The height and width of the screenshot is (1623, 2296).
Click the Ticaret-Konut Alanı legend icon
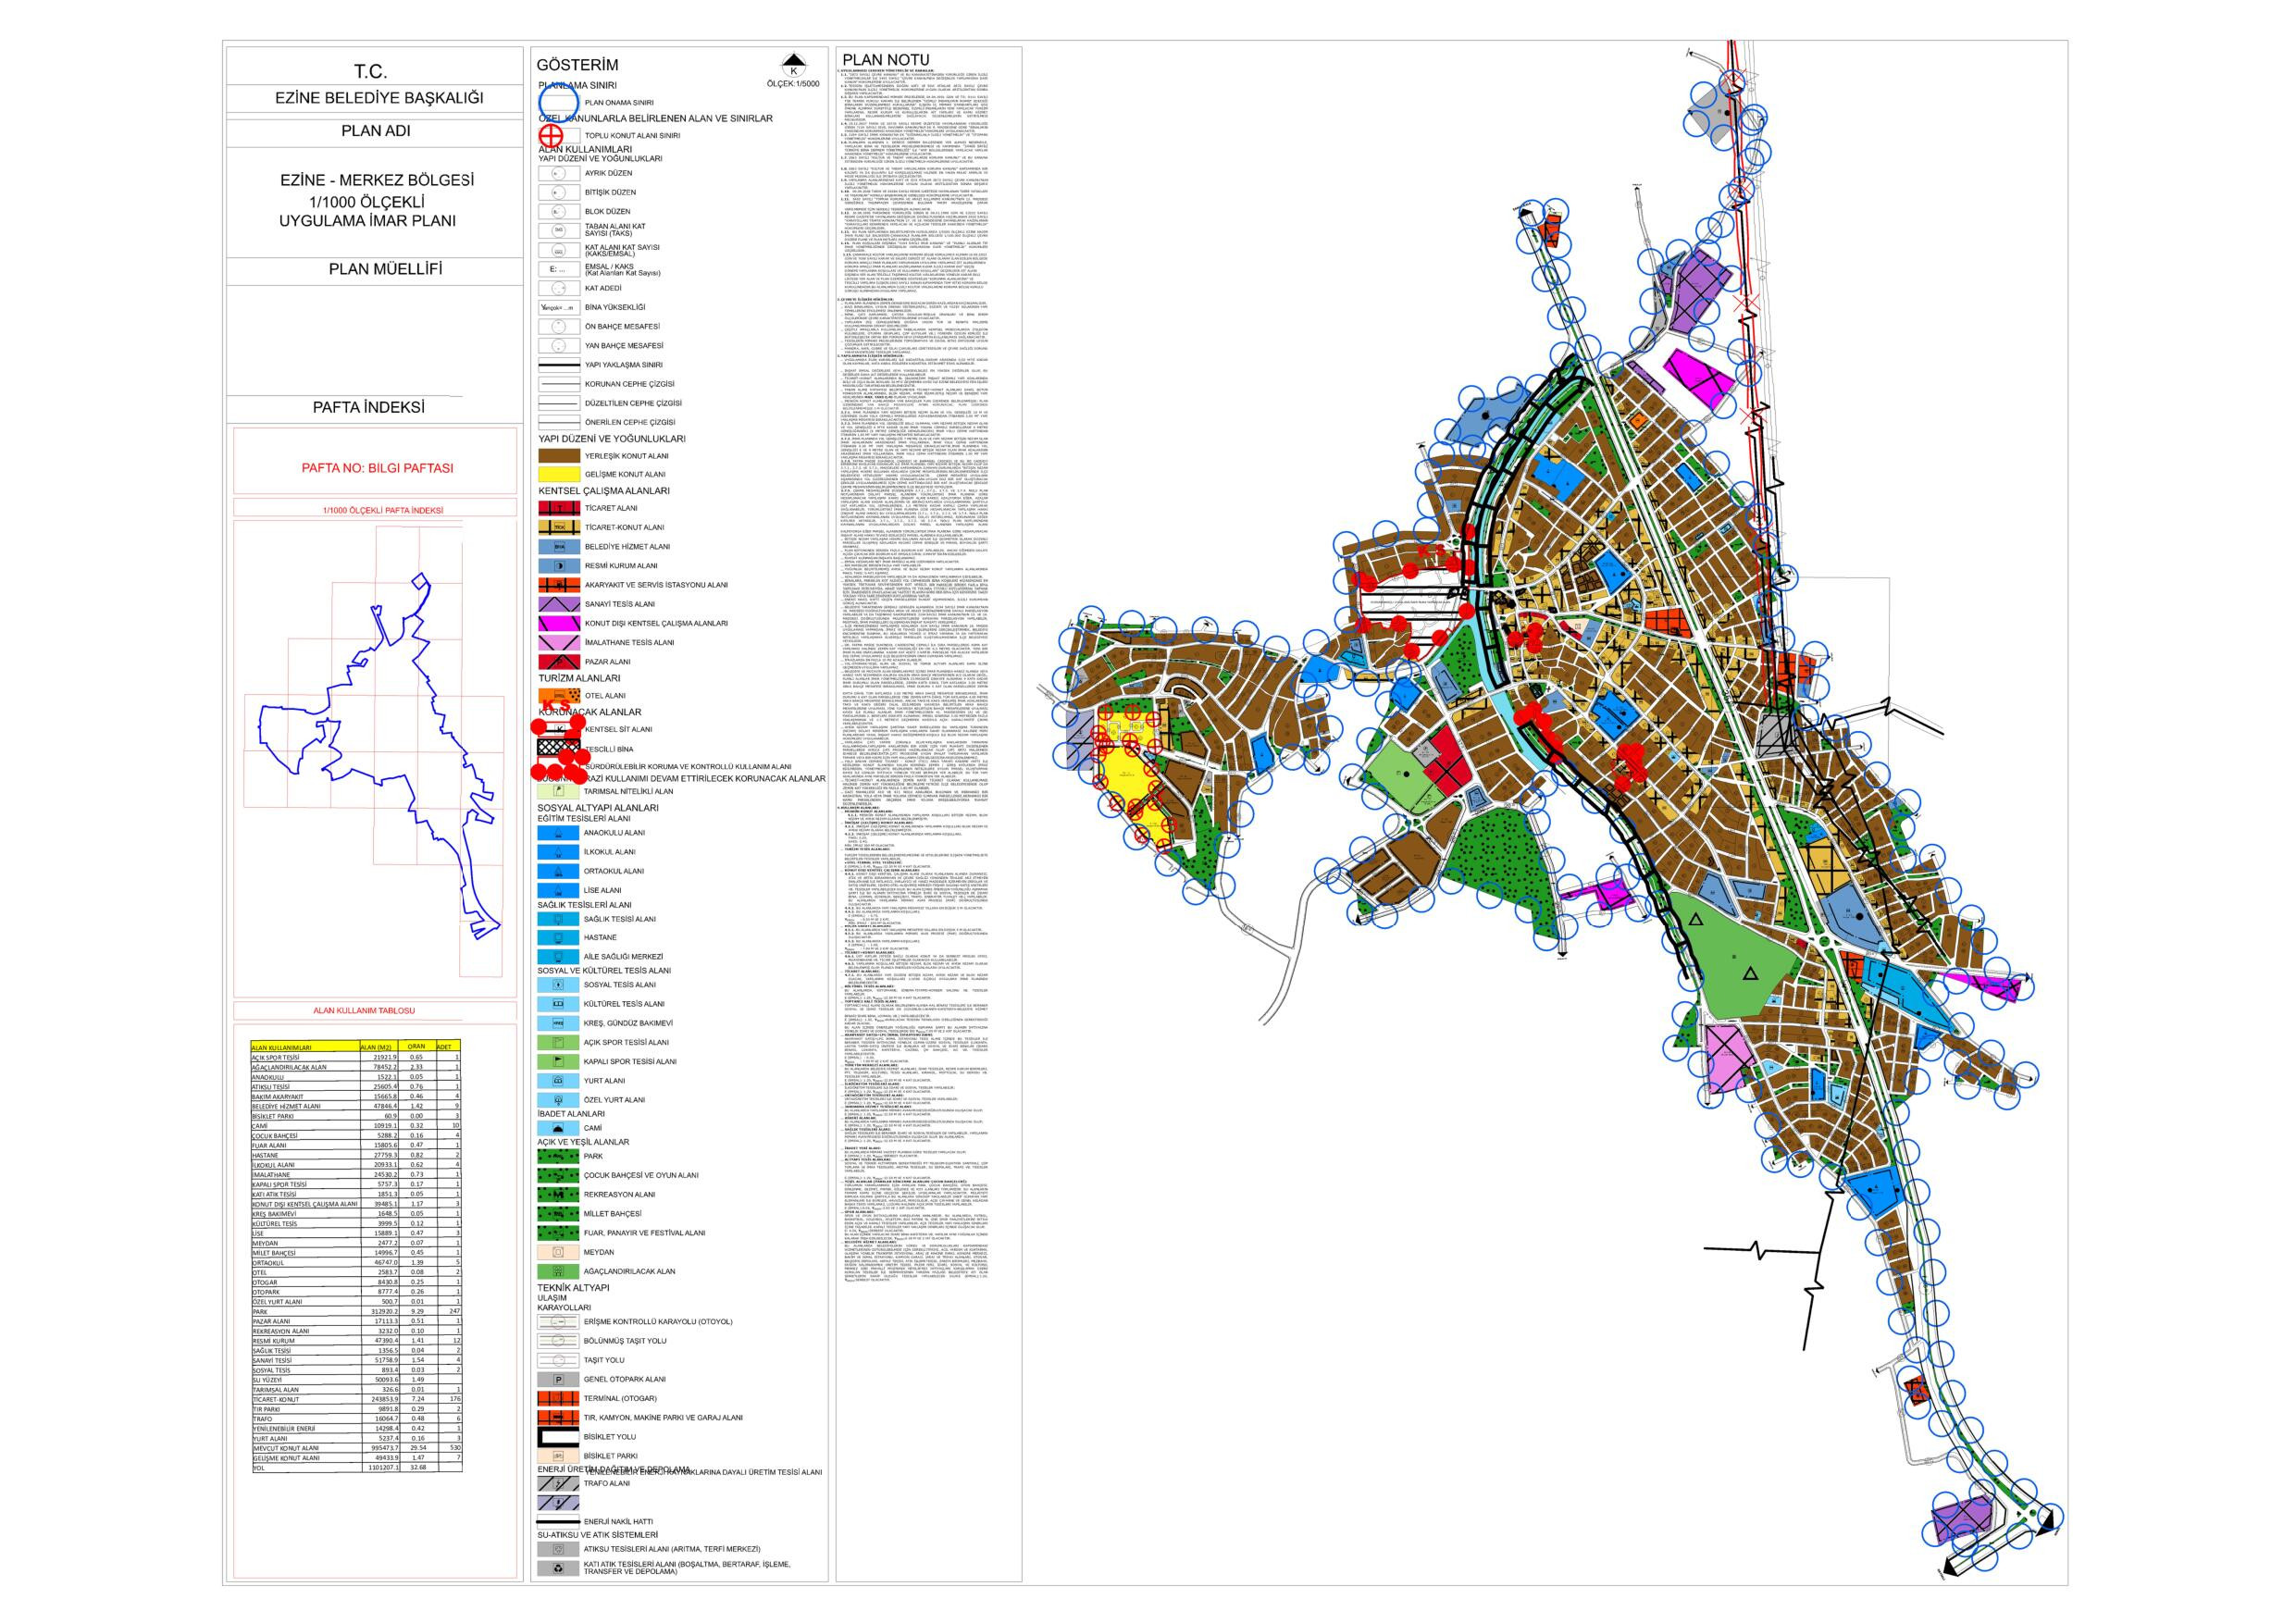point(559,527)
